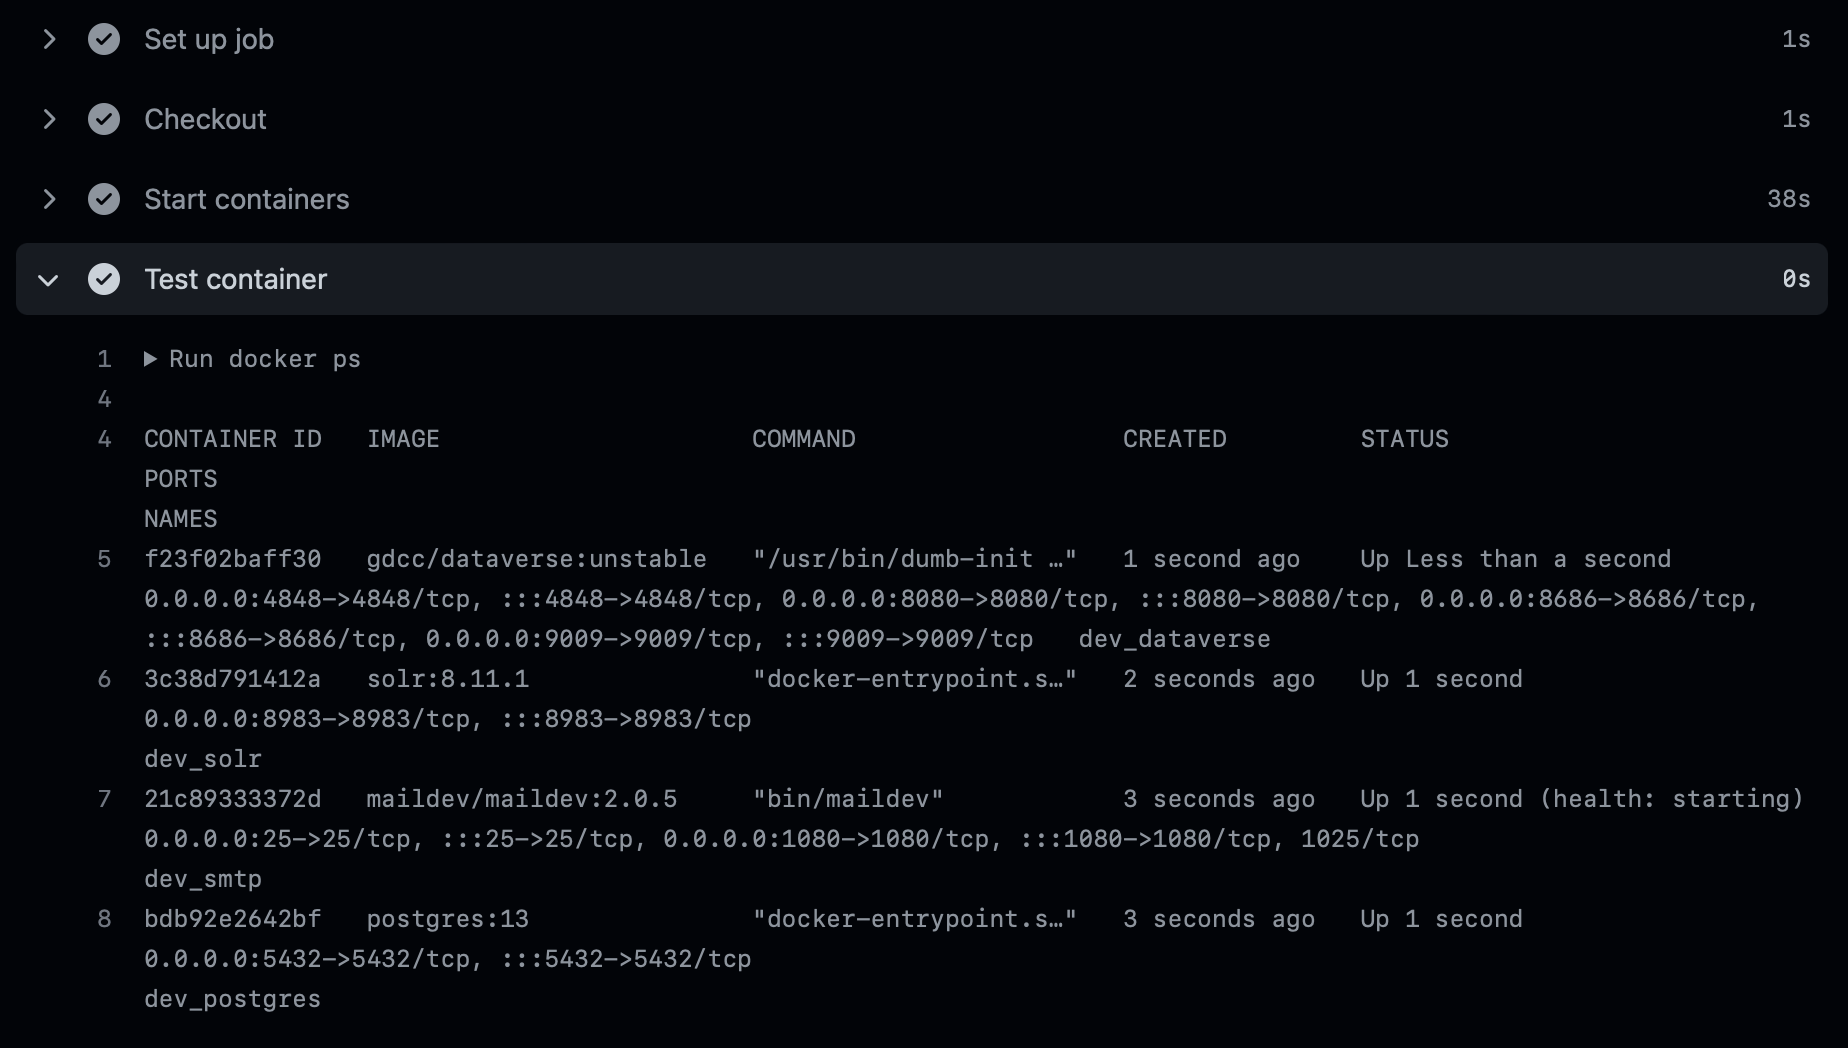
Task: Click the Set up job success checkmark icon
Action: click(x=104, y=39)
